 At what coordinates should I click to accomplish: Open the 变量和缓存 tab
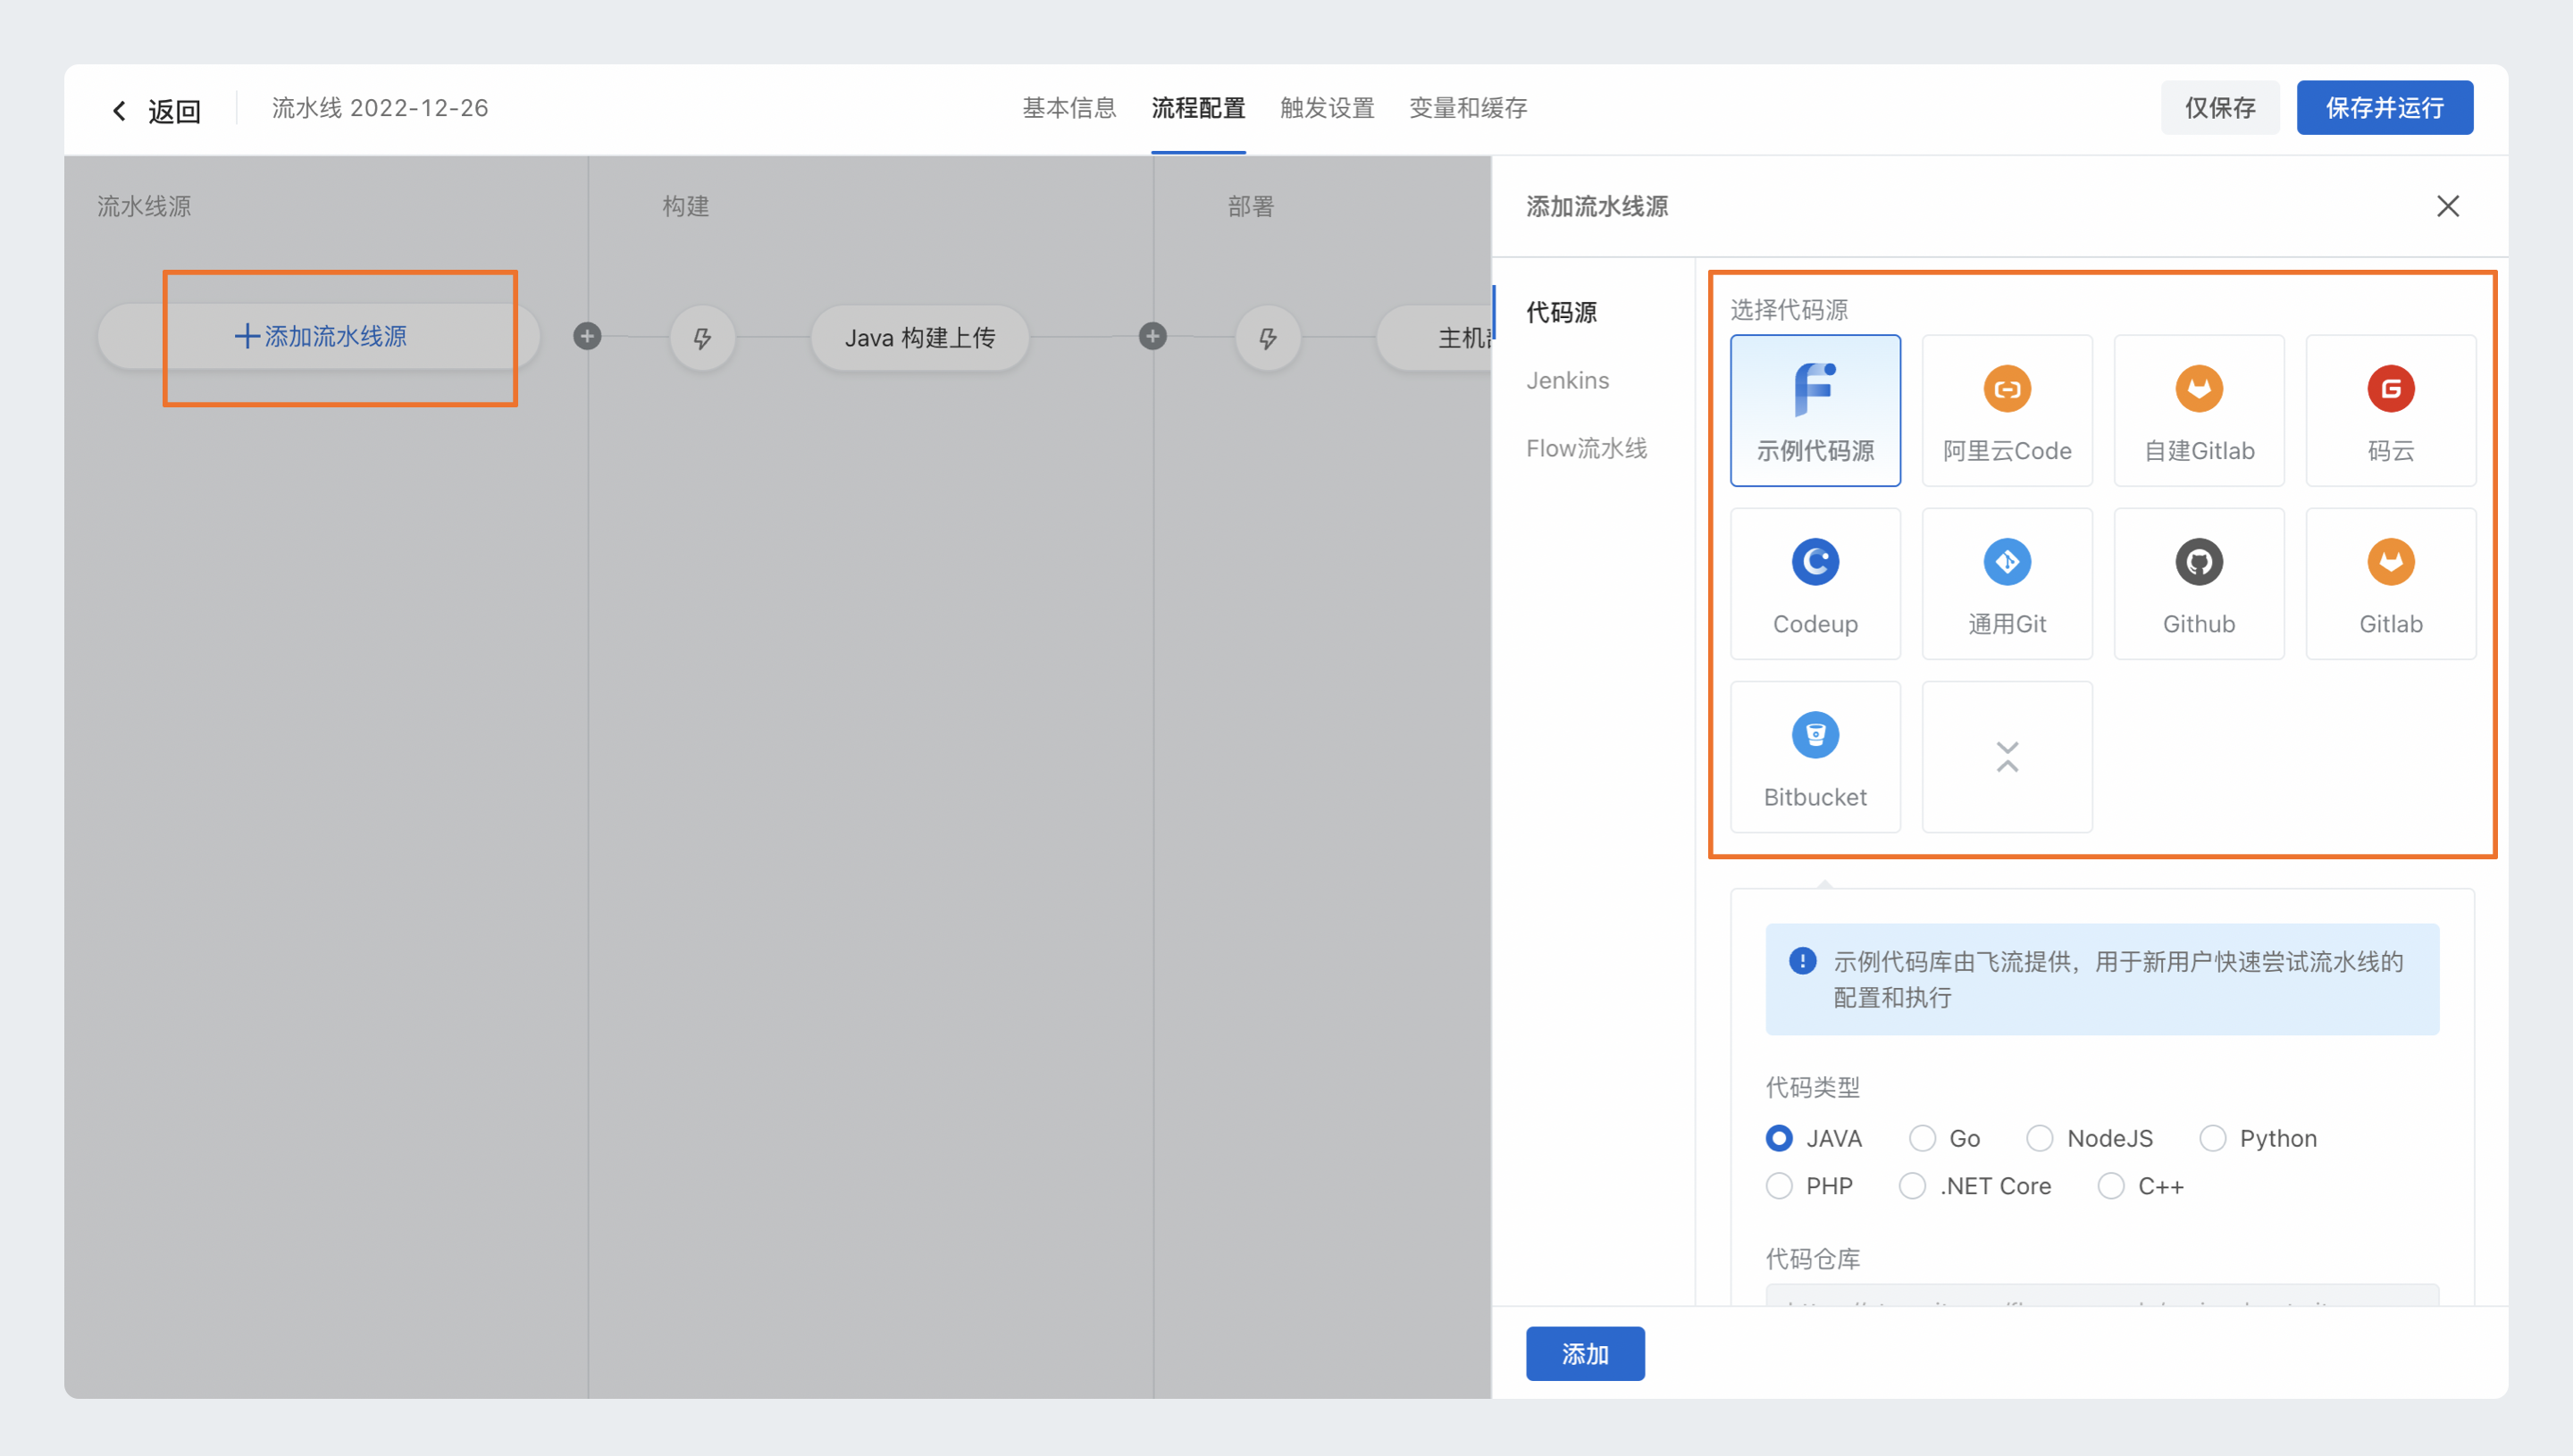pyautogui.click(x=1468, y=108)
